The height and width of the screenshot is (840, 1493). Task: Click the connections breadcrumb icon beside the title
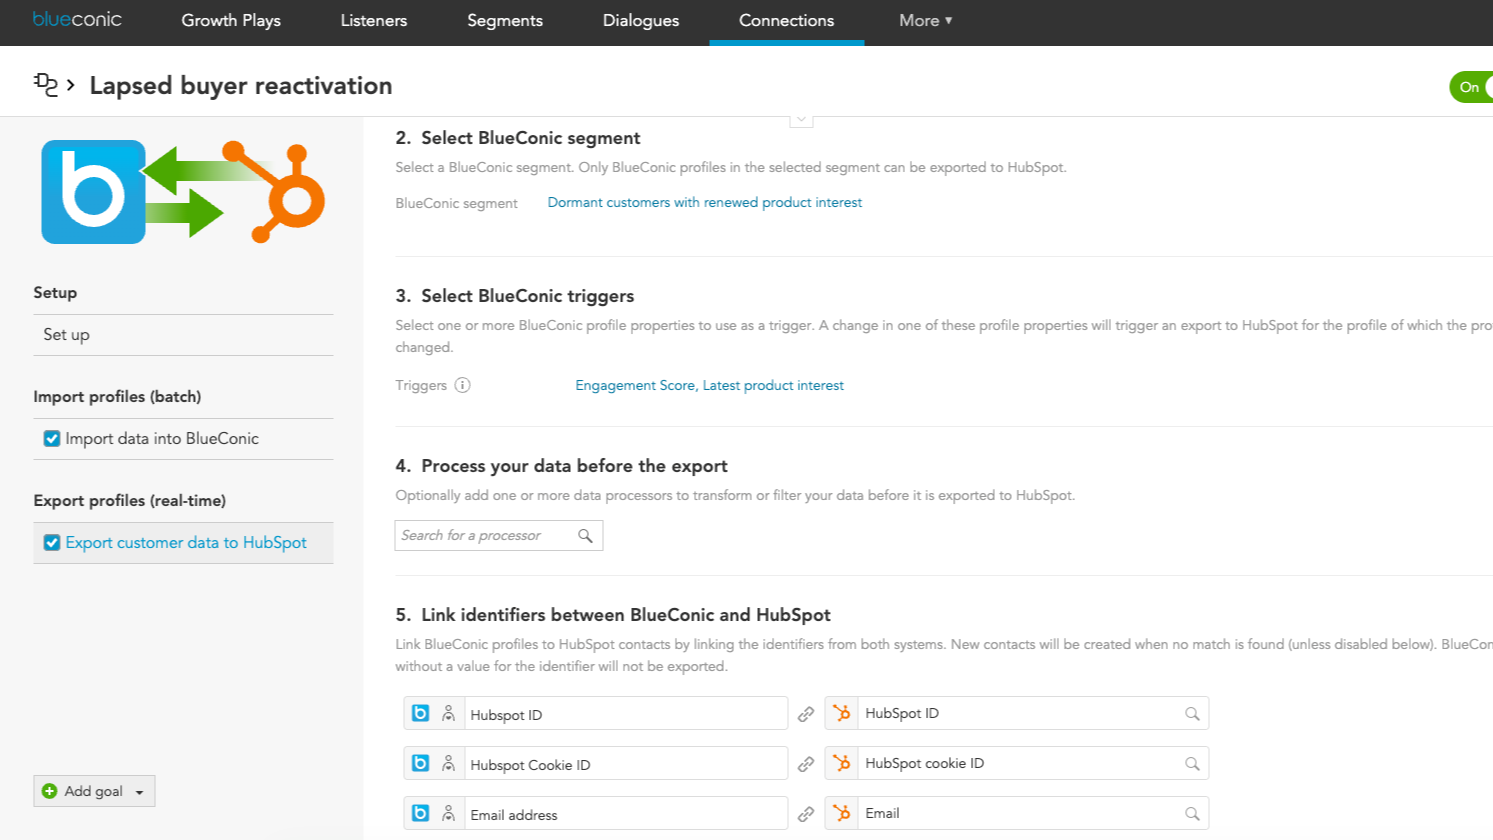(x=46, y=85)
